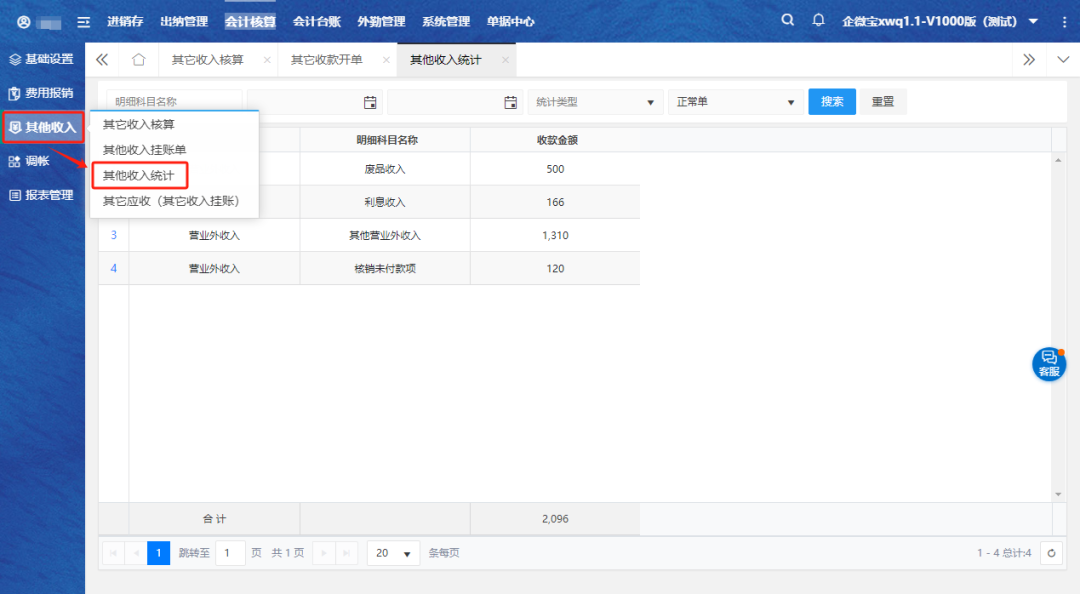This screenshot has height=594, width=1080.
Task: Go to previous page arrow
Action: [136, 553]
